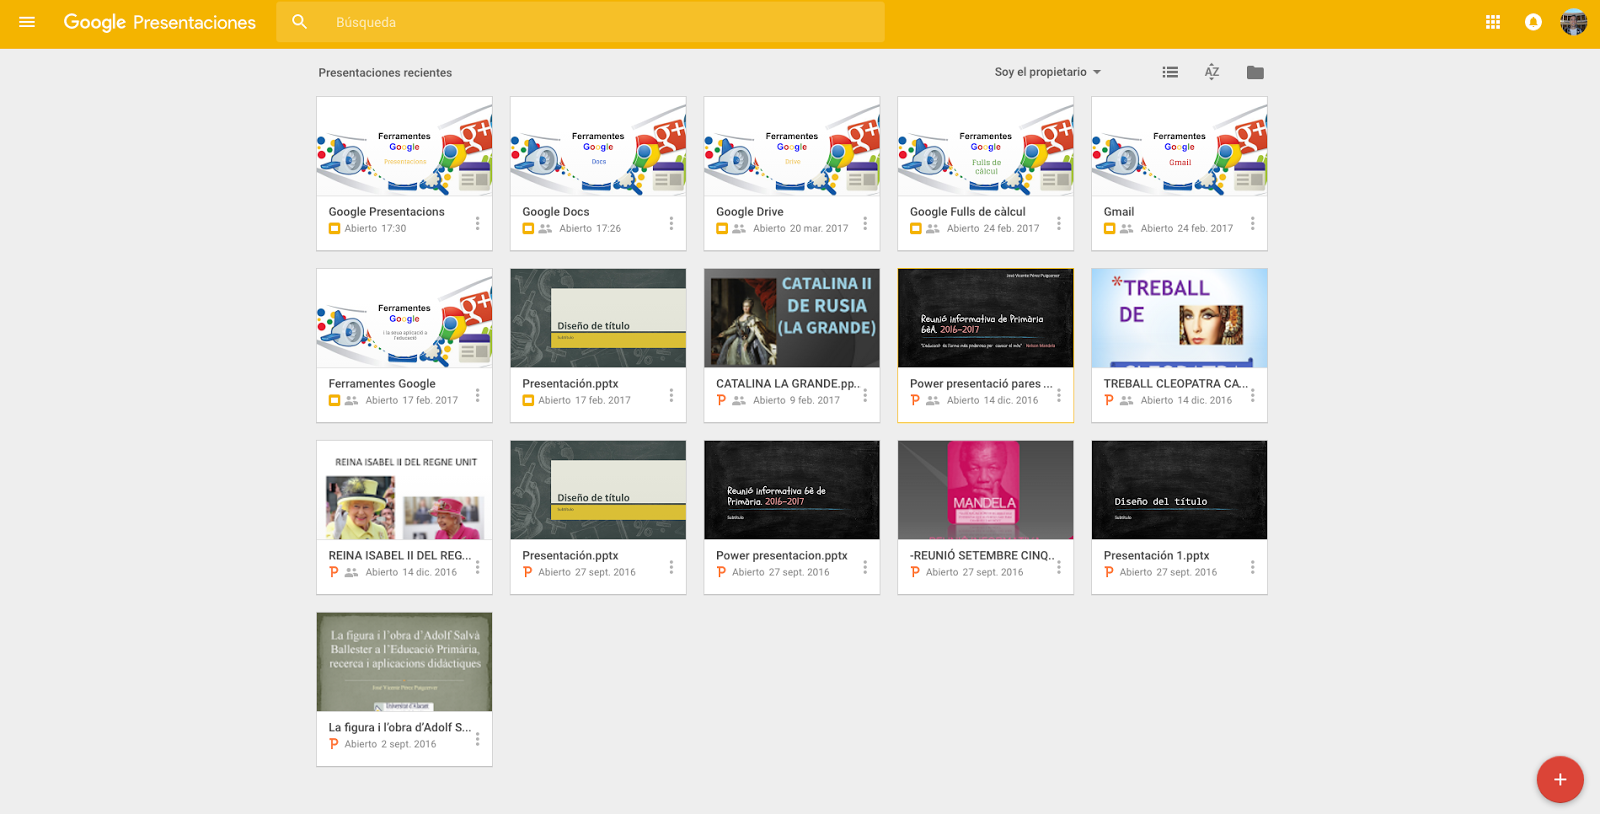
Task: Click the 'Google Docs' title text
Action: click(x=556, y=212)
